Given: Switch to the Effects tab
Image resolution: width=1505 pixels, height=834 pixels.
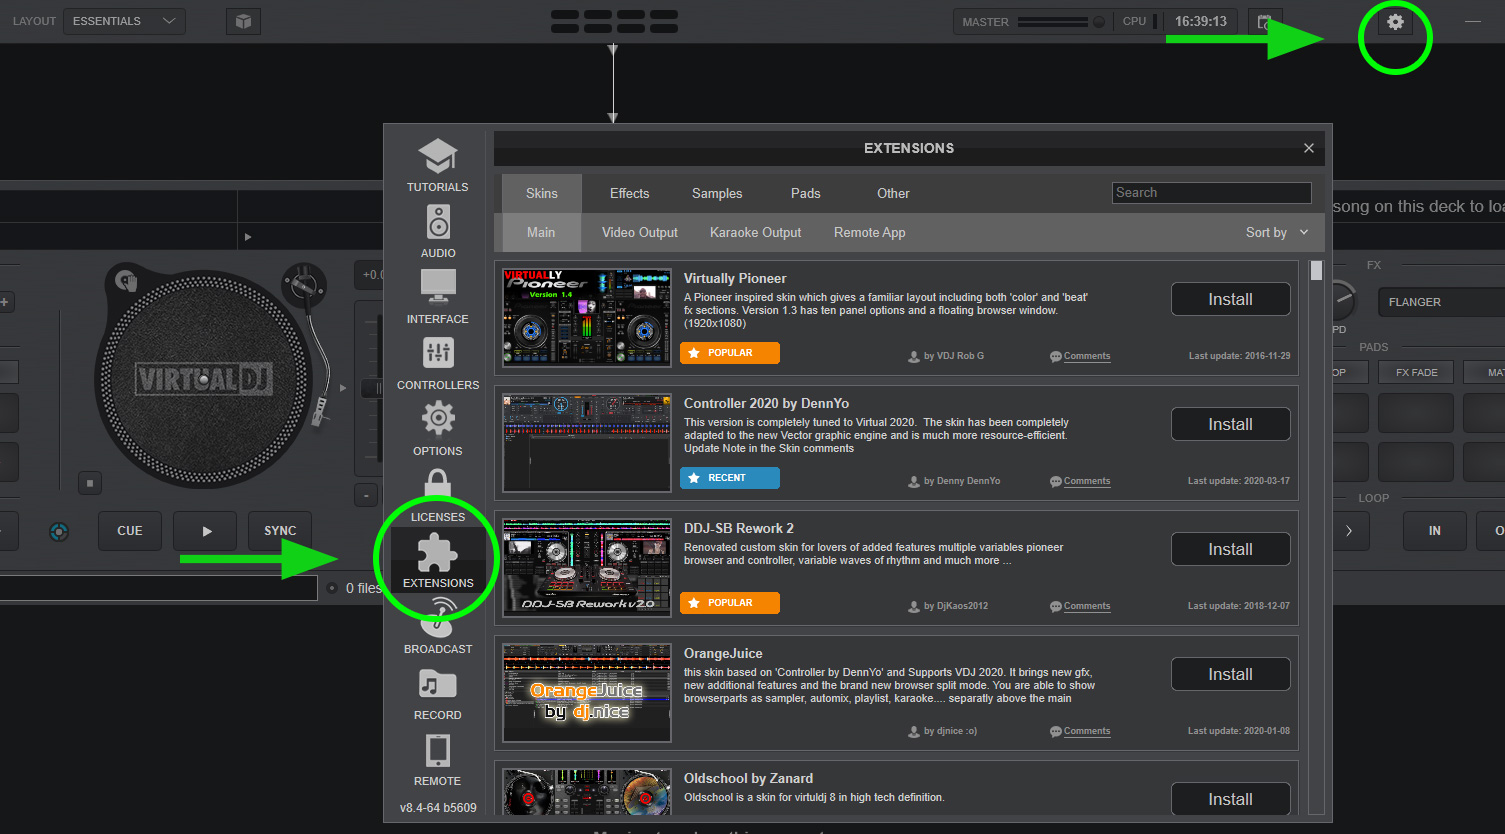Looking at the screenshot, I should point(629,193).
